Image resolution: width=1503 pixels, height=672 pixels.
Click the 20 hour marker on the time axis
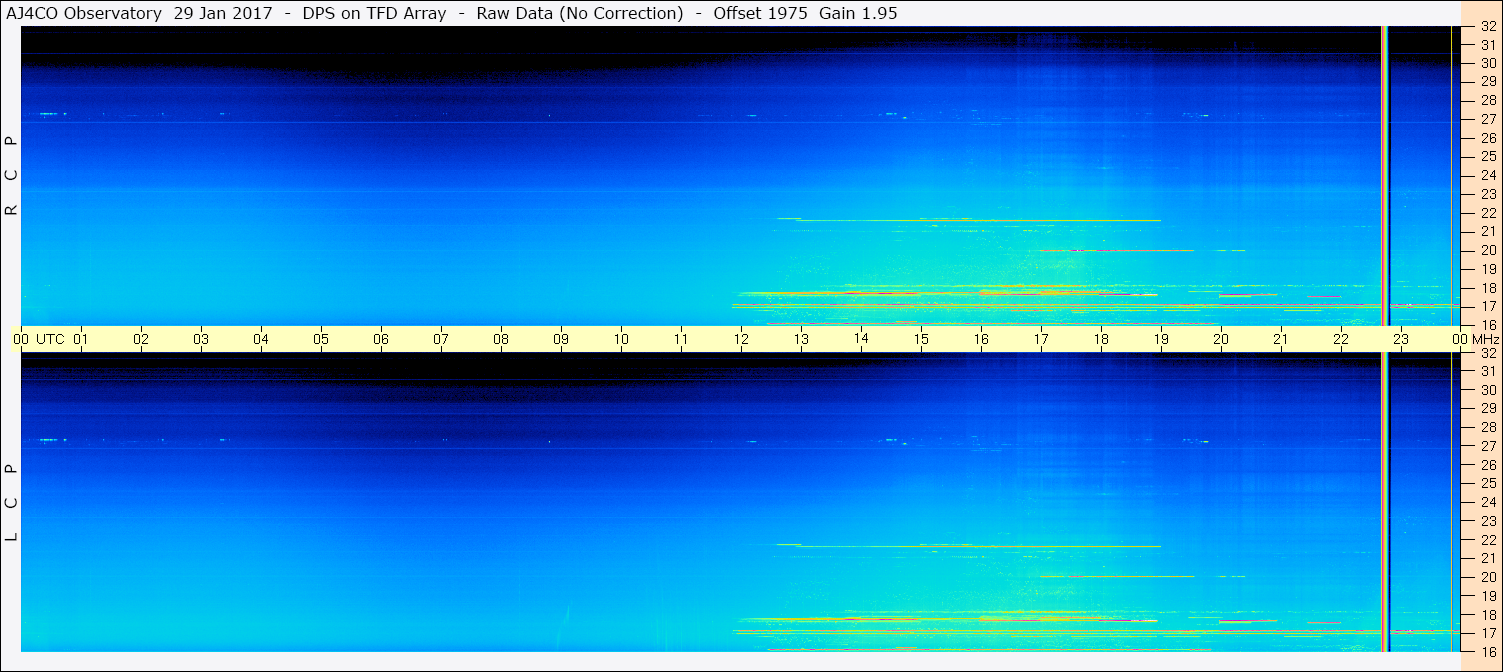[1221, 339]
